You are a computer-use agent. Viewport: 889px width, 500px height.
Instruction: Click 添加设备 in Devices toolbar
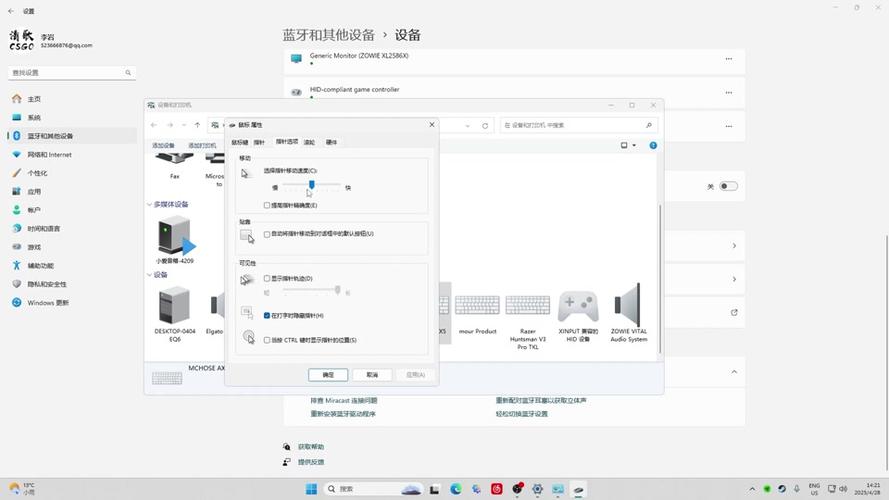[163, 146]
